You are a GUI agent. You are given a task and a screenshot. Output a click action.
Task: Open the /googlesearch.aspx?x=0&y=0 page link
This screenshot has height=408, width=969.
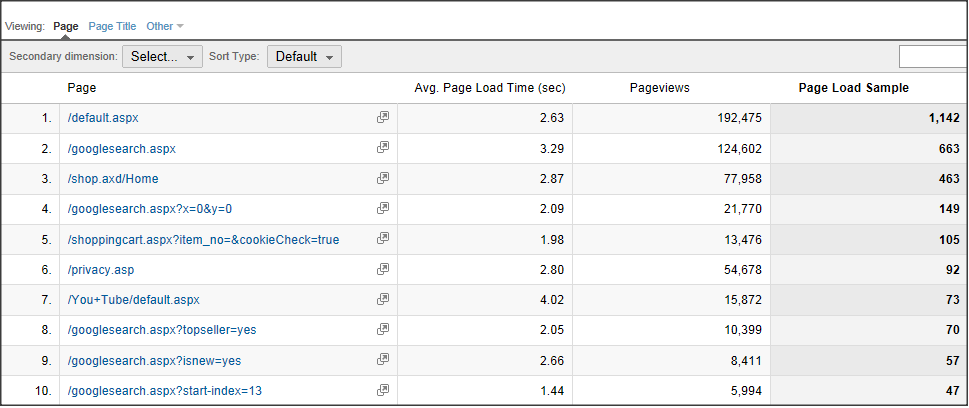click(149, 208)
